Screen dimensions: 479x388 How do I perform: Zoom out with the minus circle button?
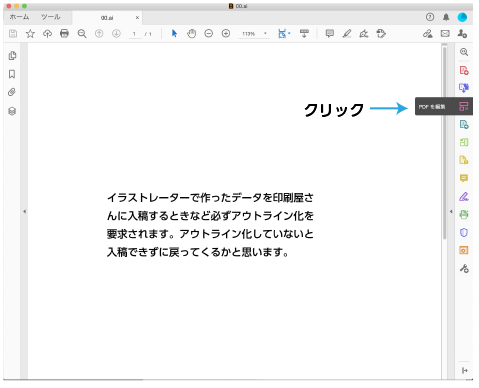209,34
